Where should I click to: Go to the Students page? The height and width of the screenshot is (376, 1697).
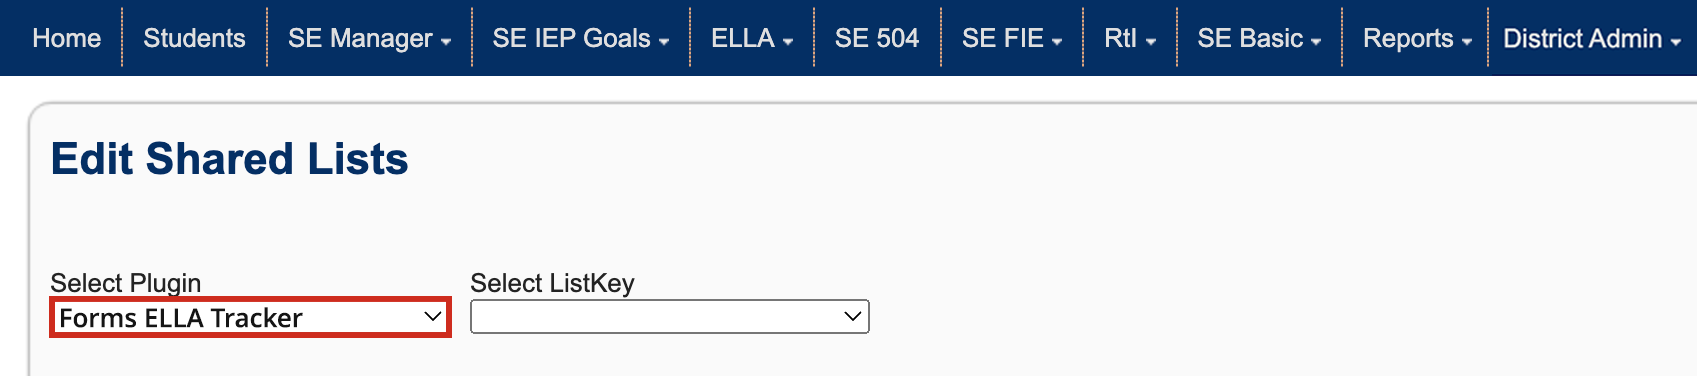[x=194, y=38]
